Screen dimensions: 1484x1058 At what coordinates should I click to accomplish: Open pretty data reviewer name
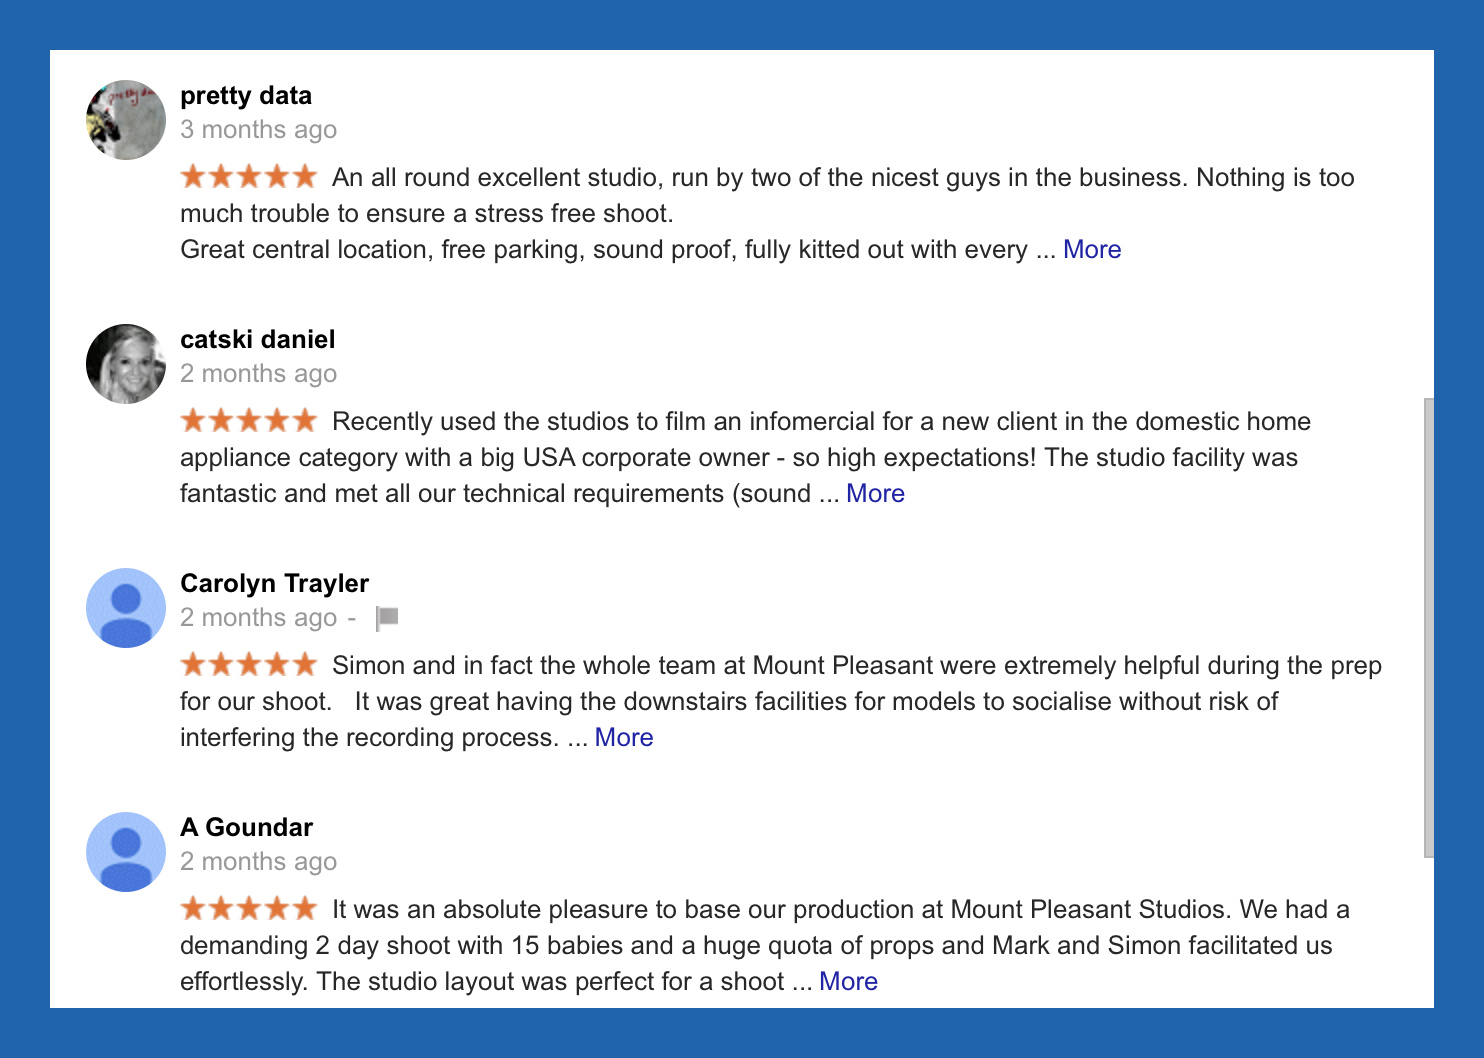pyautogui.click(x=246, y=96)
